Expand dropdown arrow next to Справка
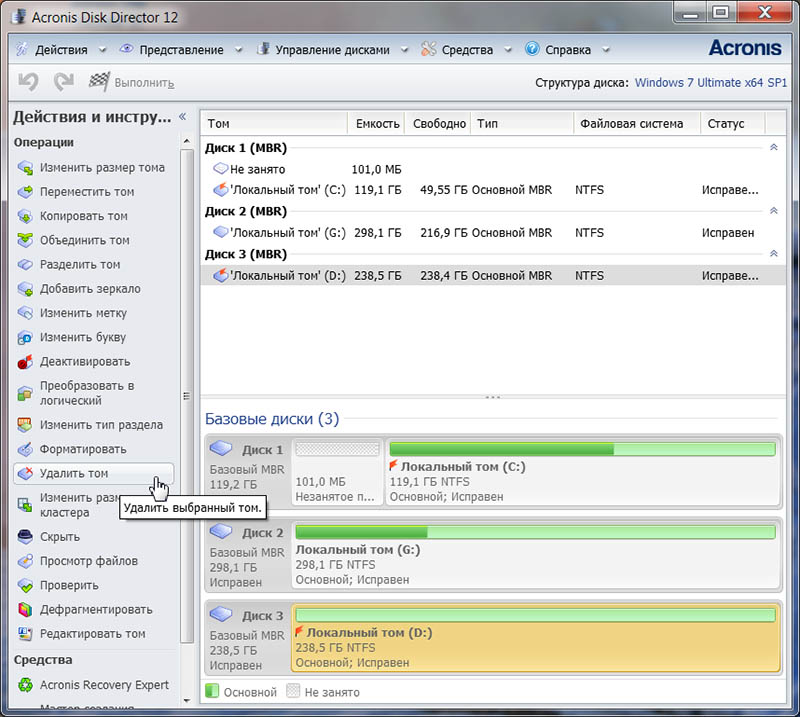 click(606, 50)
